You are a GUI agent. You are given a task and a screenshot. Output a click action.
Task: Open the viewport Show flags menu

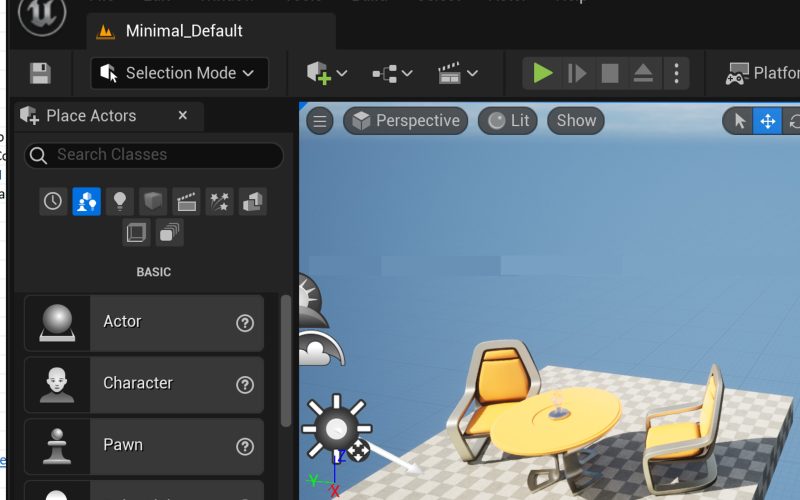tap(576, 121)
